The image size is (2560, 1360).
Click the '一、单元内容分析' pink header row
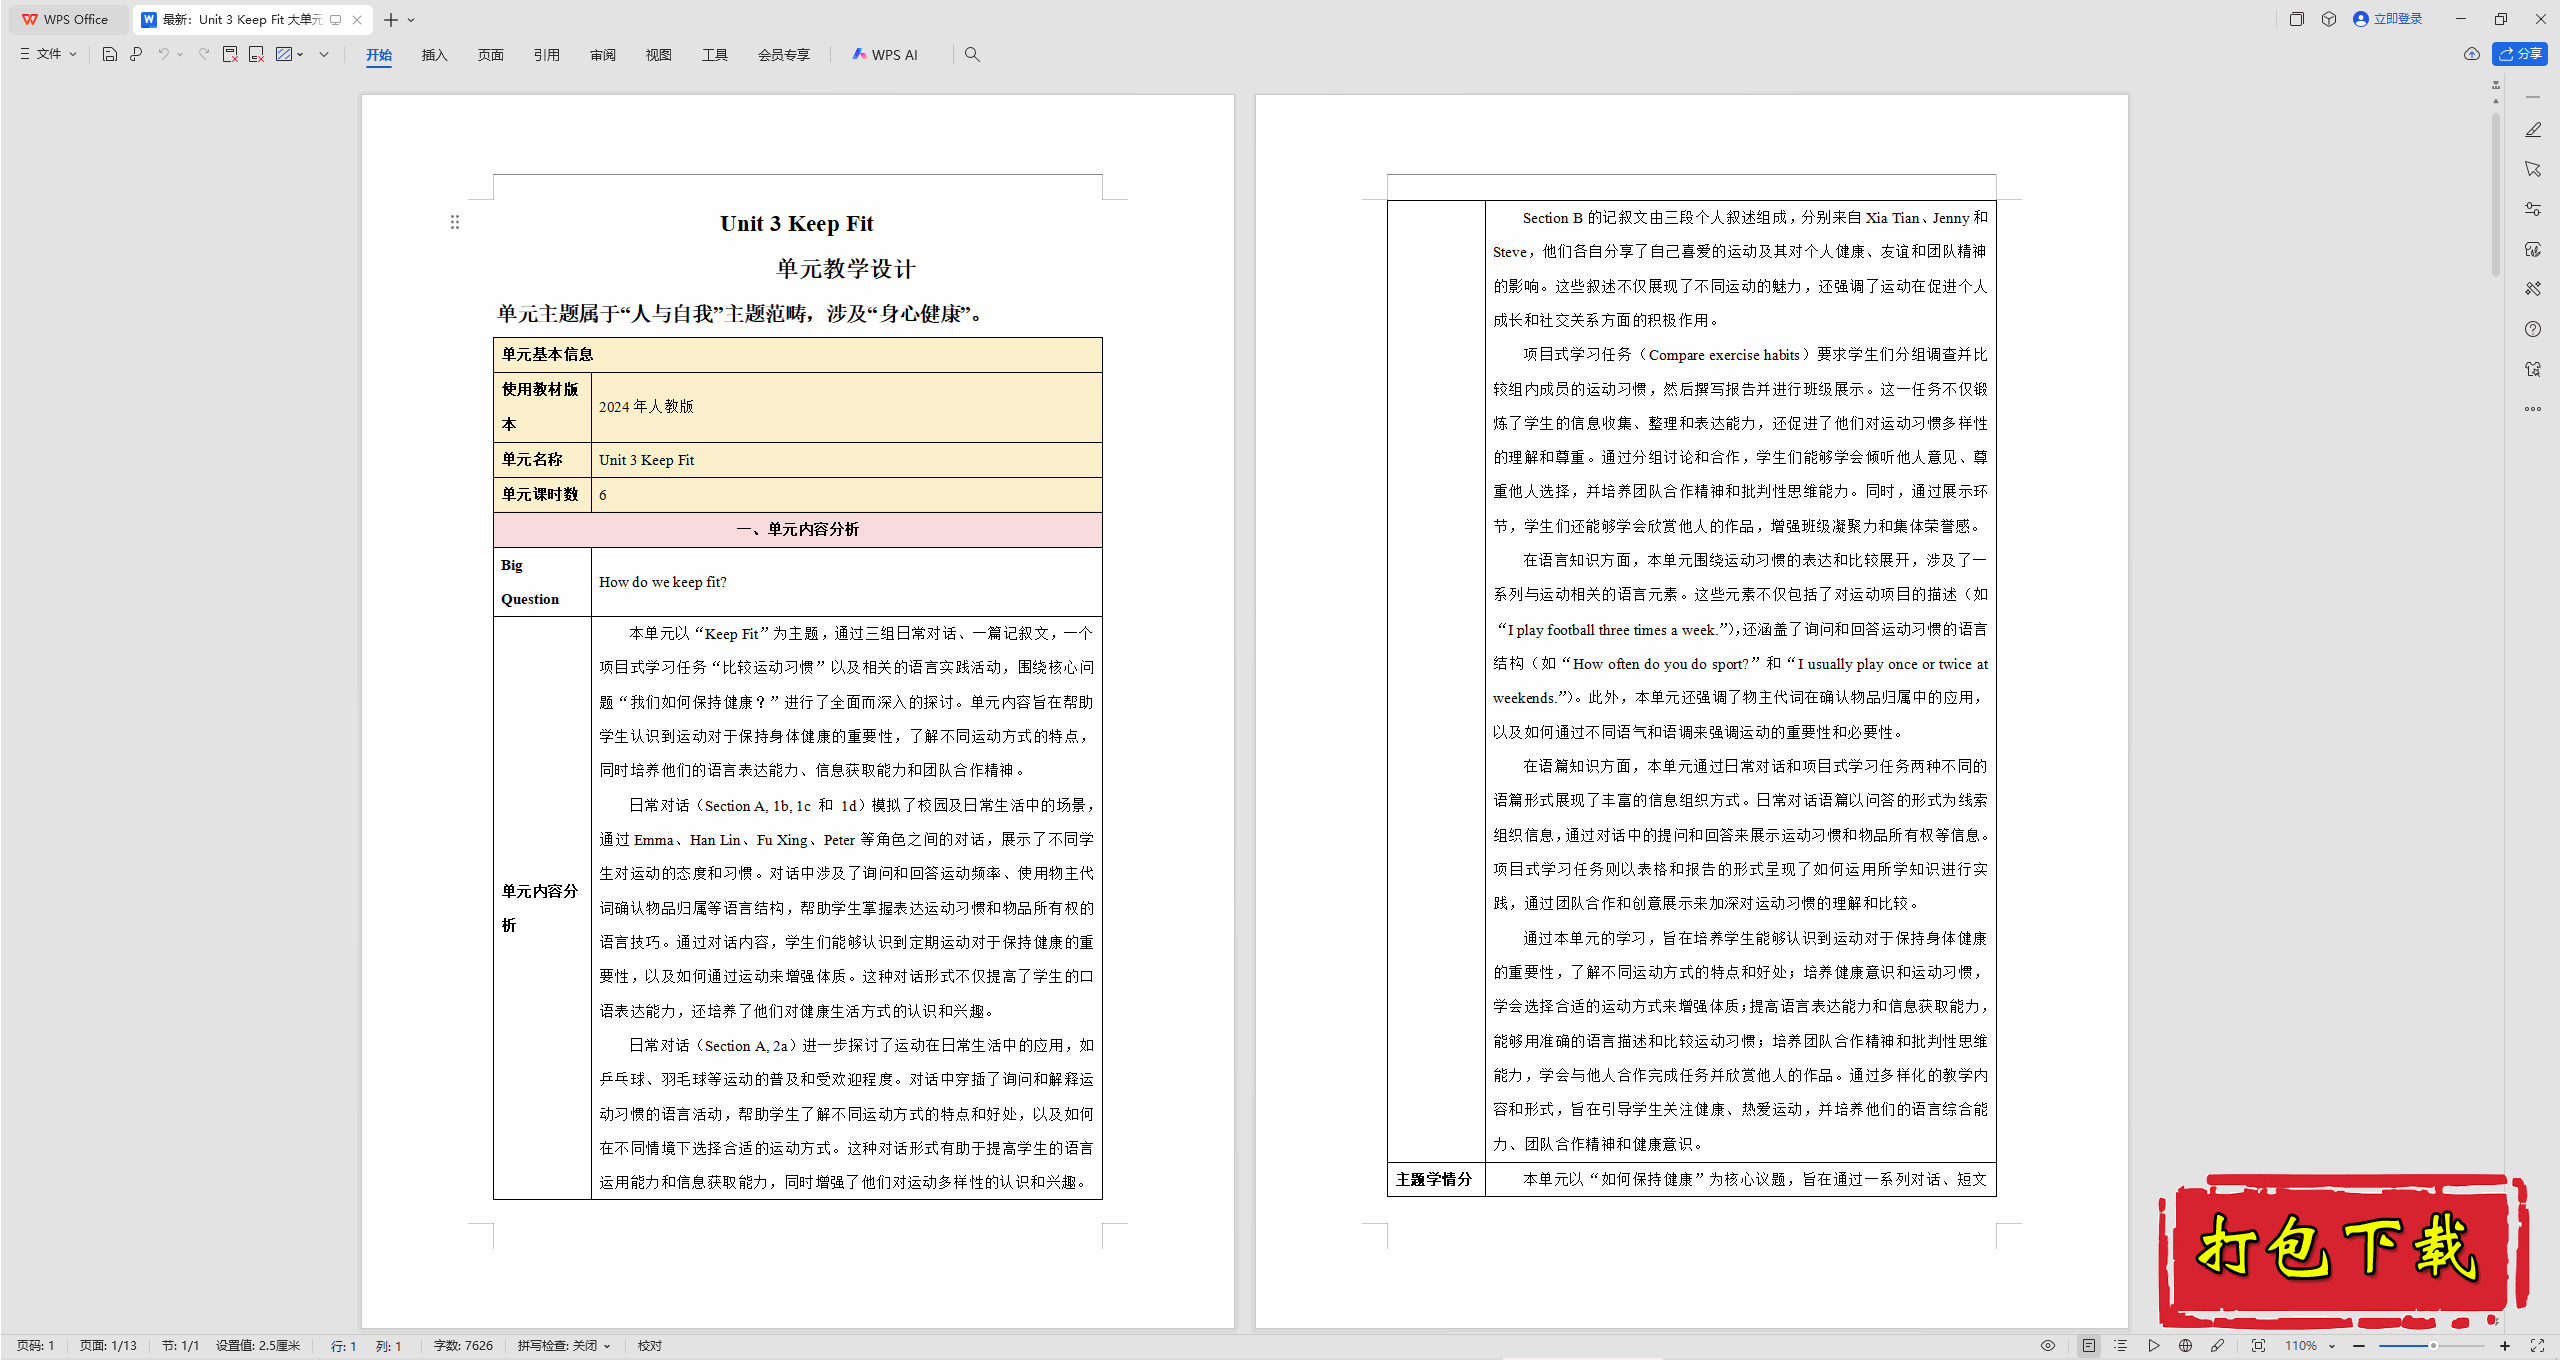tap(798, 530)
